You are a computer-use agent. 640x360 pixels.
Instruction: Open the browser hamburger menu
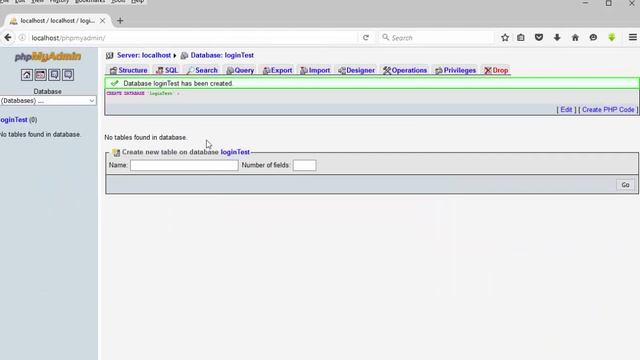pos(633,38)
